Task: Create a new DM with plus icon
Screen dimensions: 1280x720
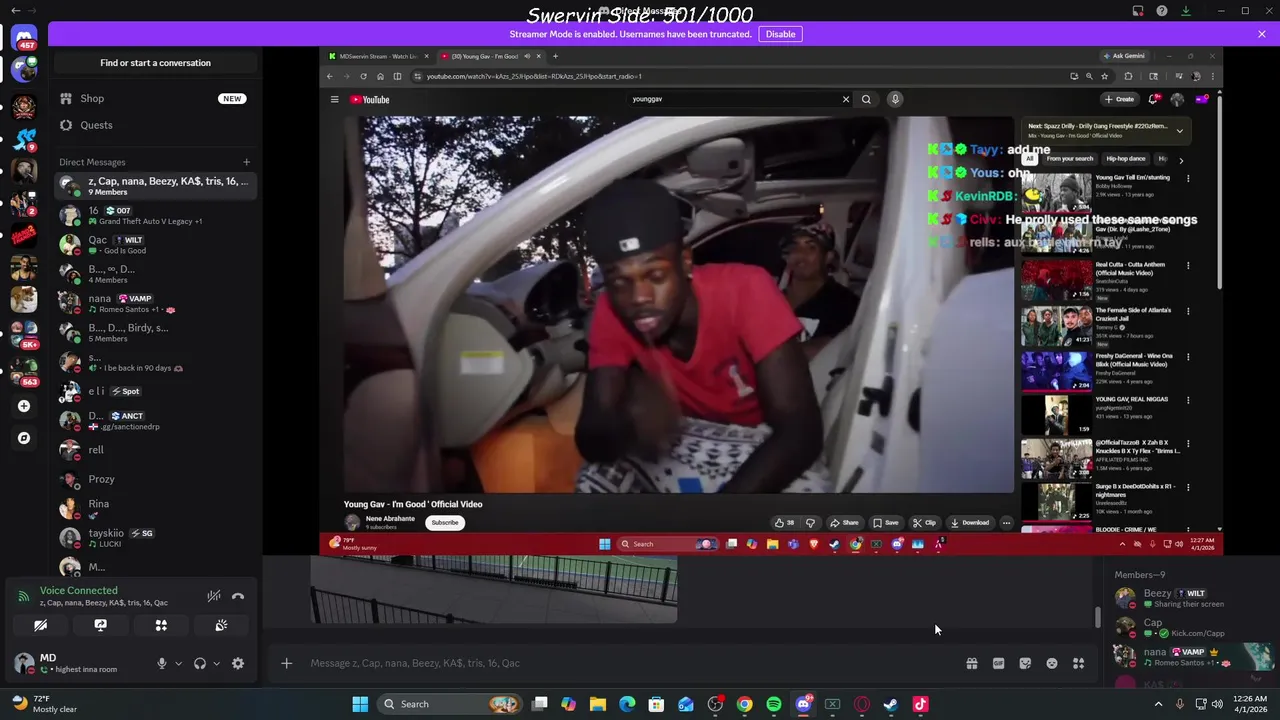Action: click(x=246, y=162)
